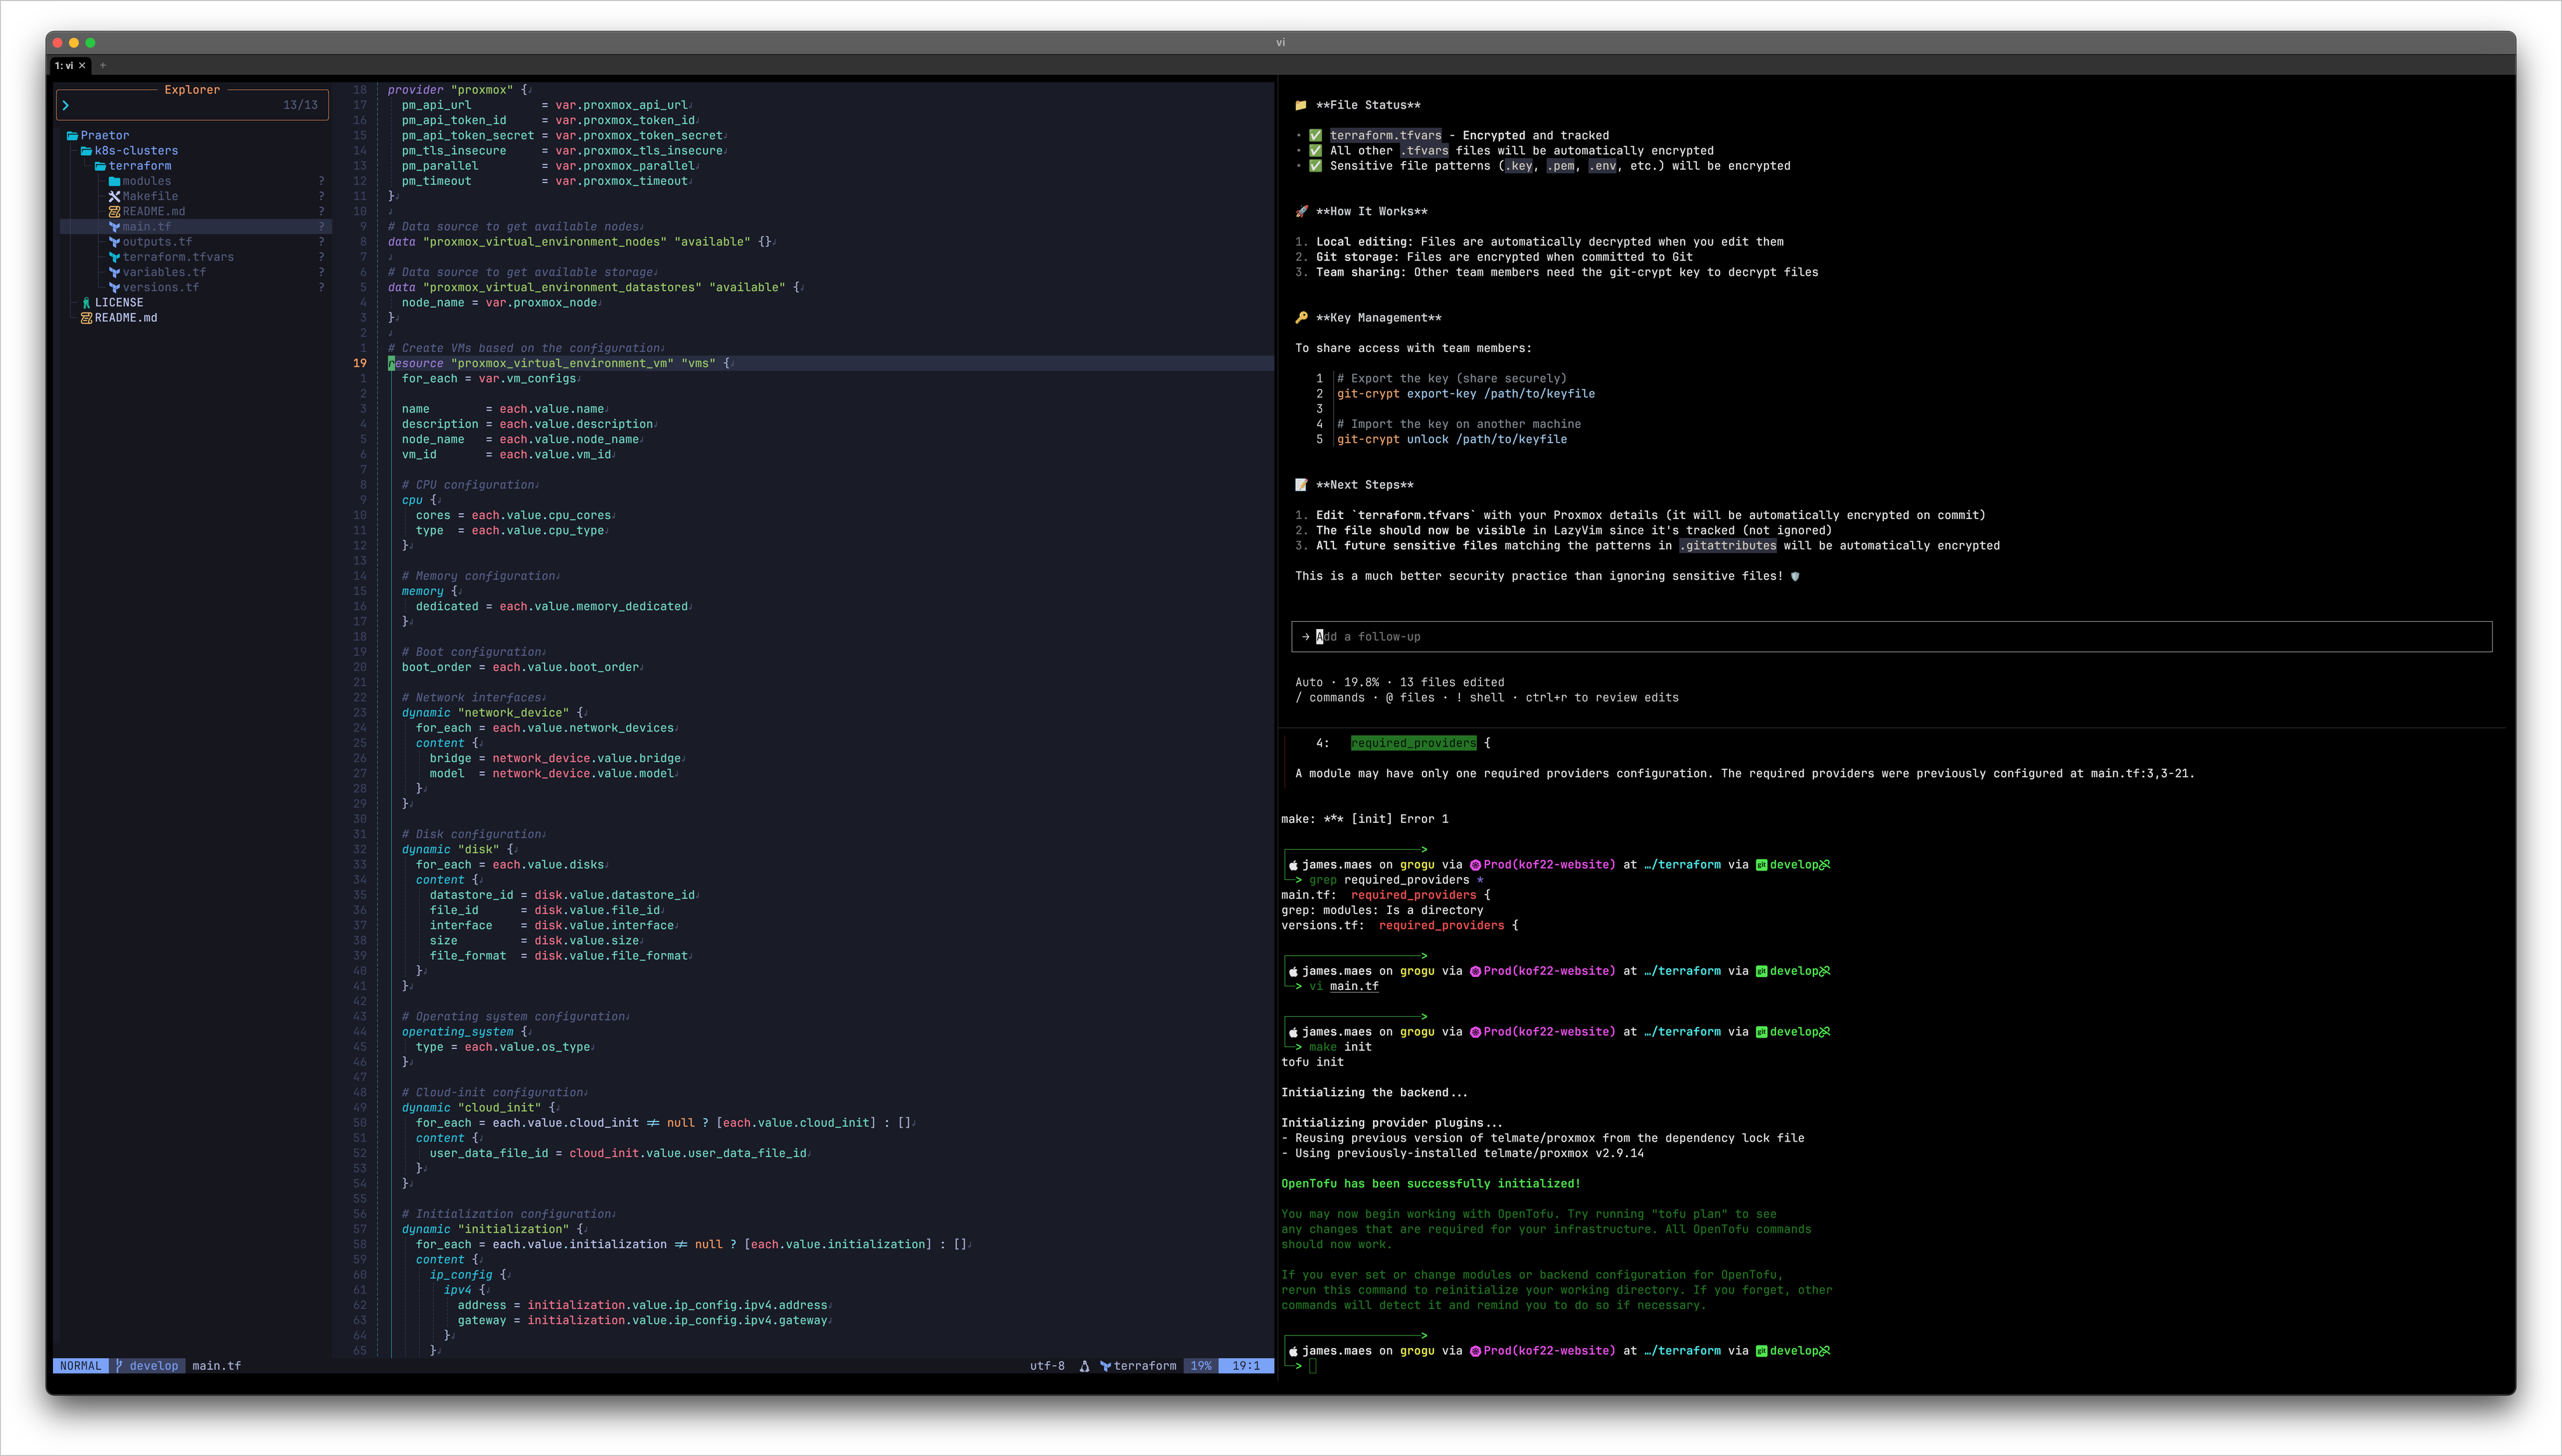Select the '1: vi' terminal tab
Viewport: 2562px width, 1456px height.
coord(64,65)
